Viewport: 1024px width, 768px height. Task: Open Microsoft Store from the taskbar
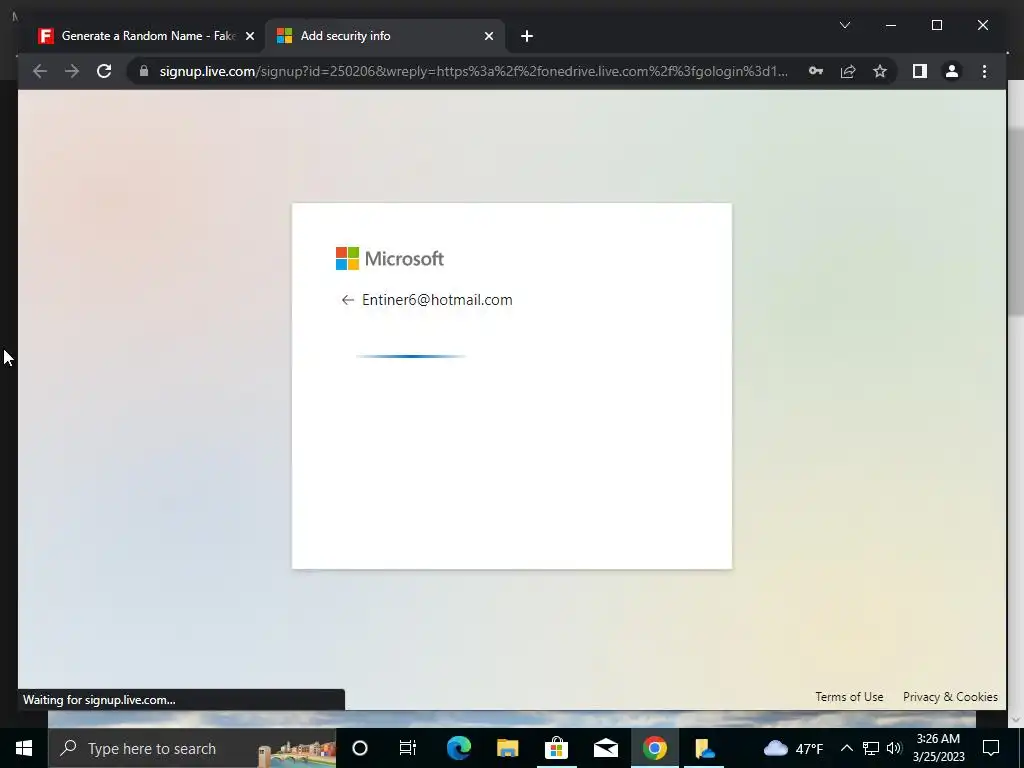pyautogui.click(x=556, y=748)
